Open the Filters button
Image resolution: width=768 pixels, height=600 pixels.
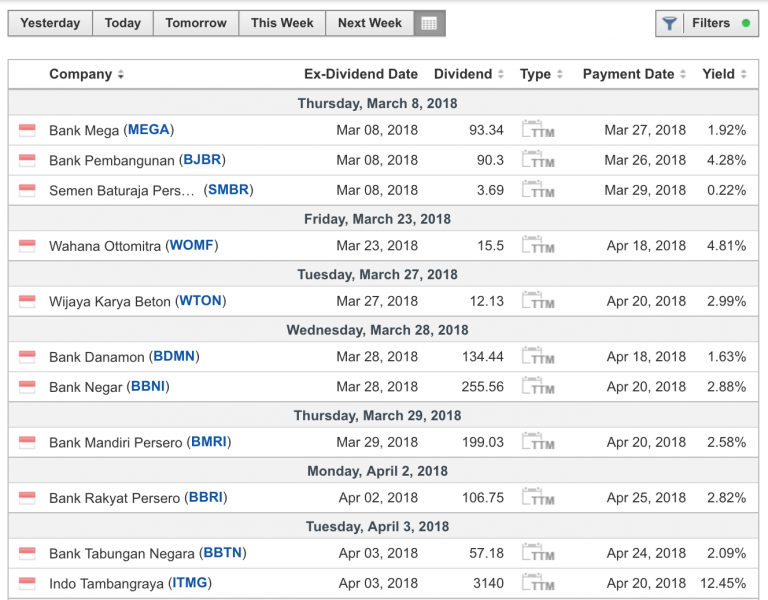click(x=707, y=23)
